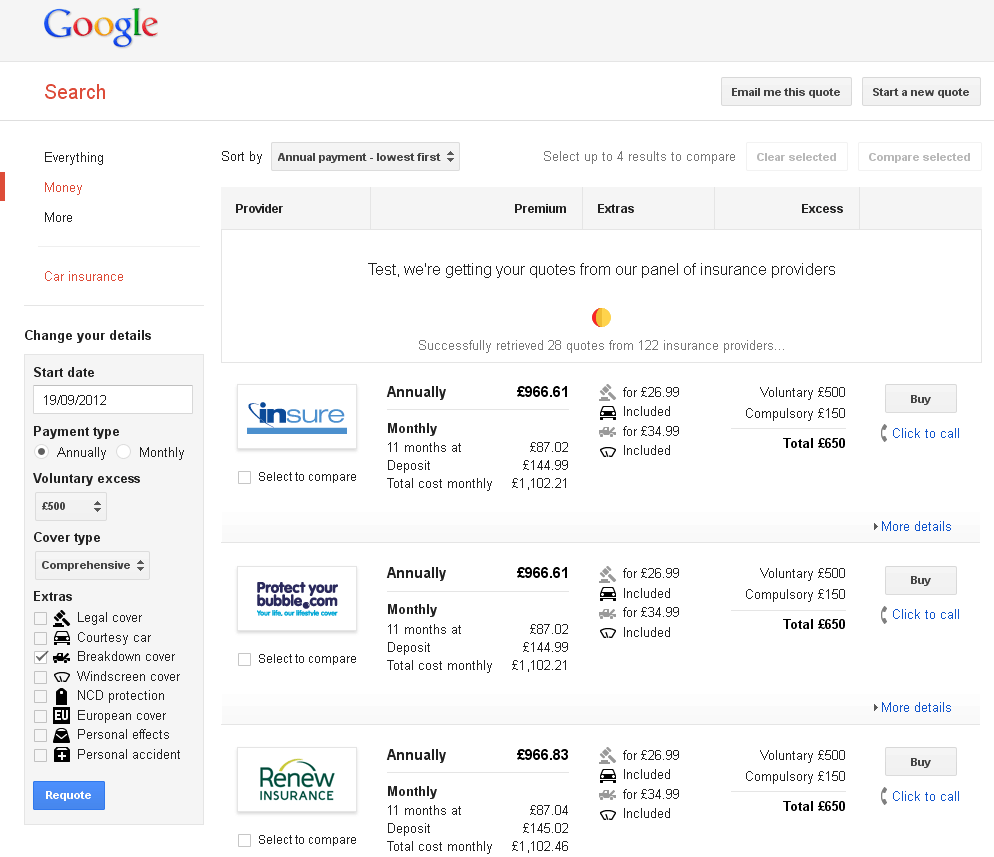Open the Voluntary excess £500 dropdown
994x857 pixels.
click(70, 506)
